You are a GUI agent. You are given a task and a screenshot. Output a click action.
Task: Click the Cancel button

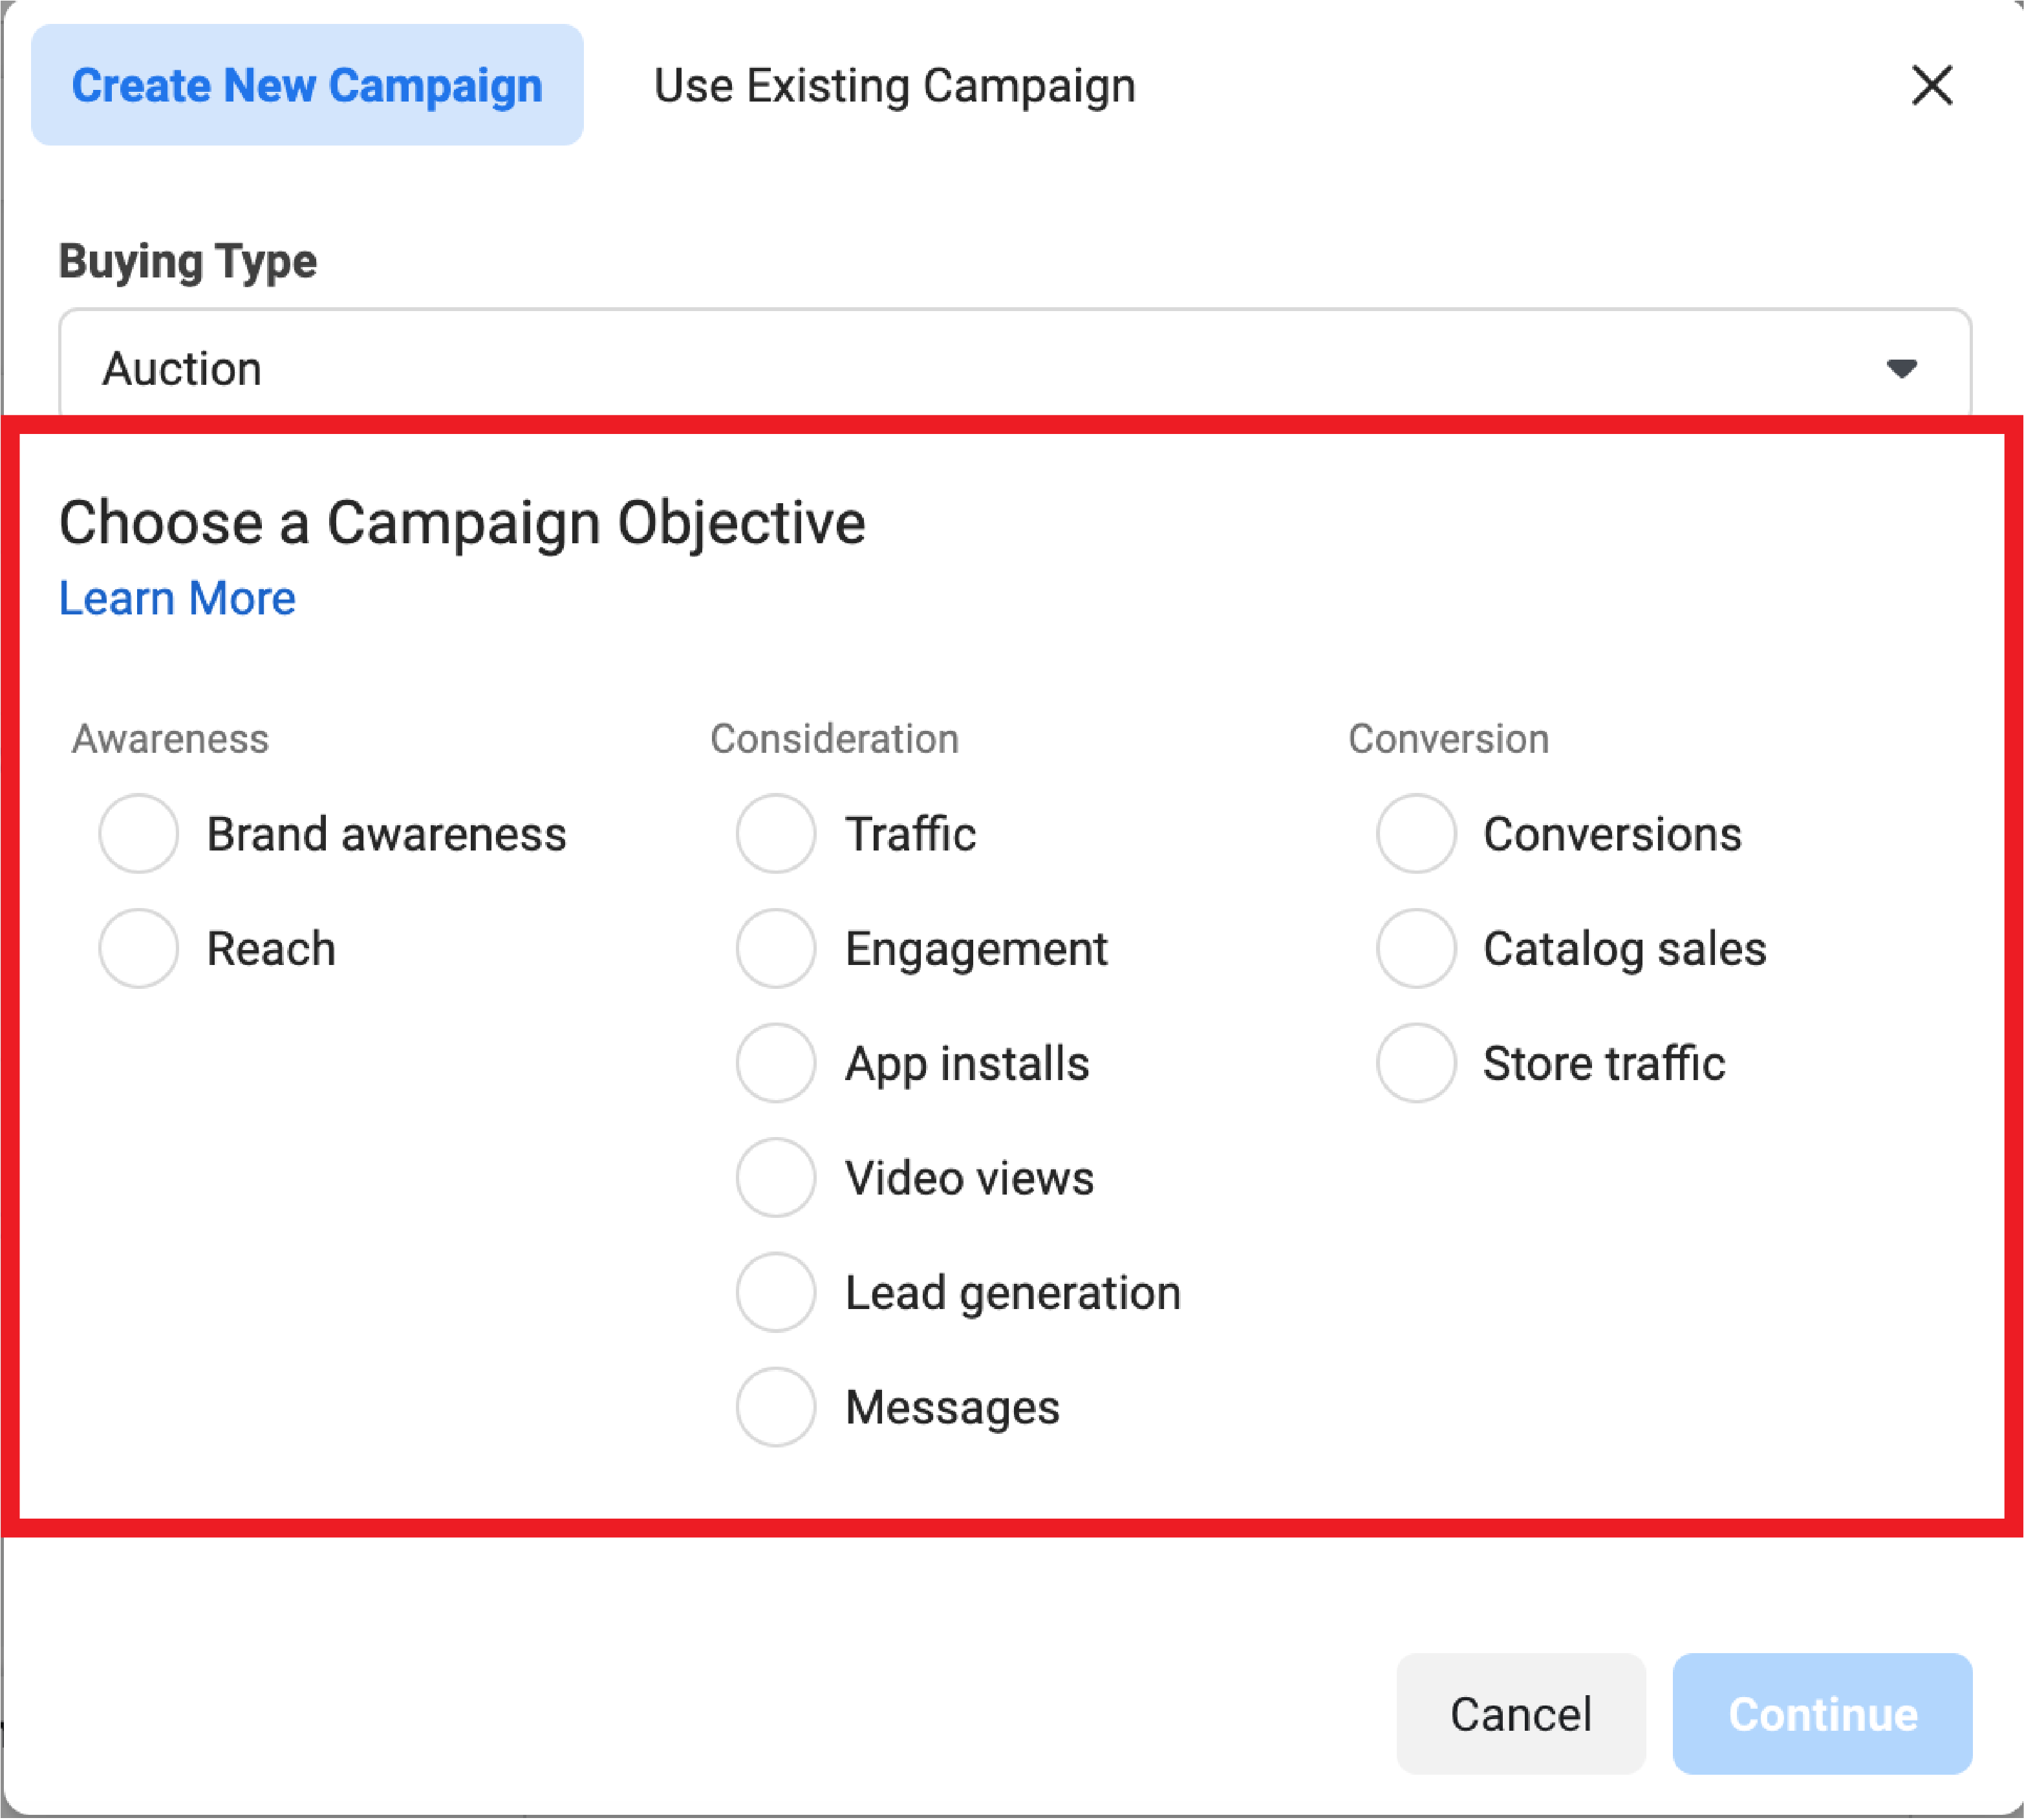click(1520, 1714)
